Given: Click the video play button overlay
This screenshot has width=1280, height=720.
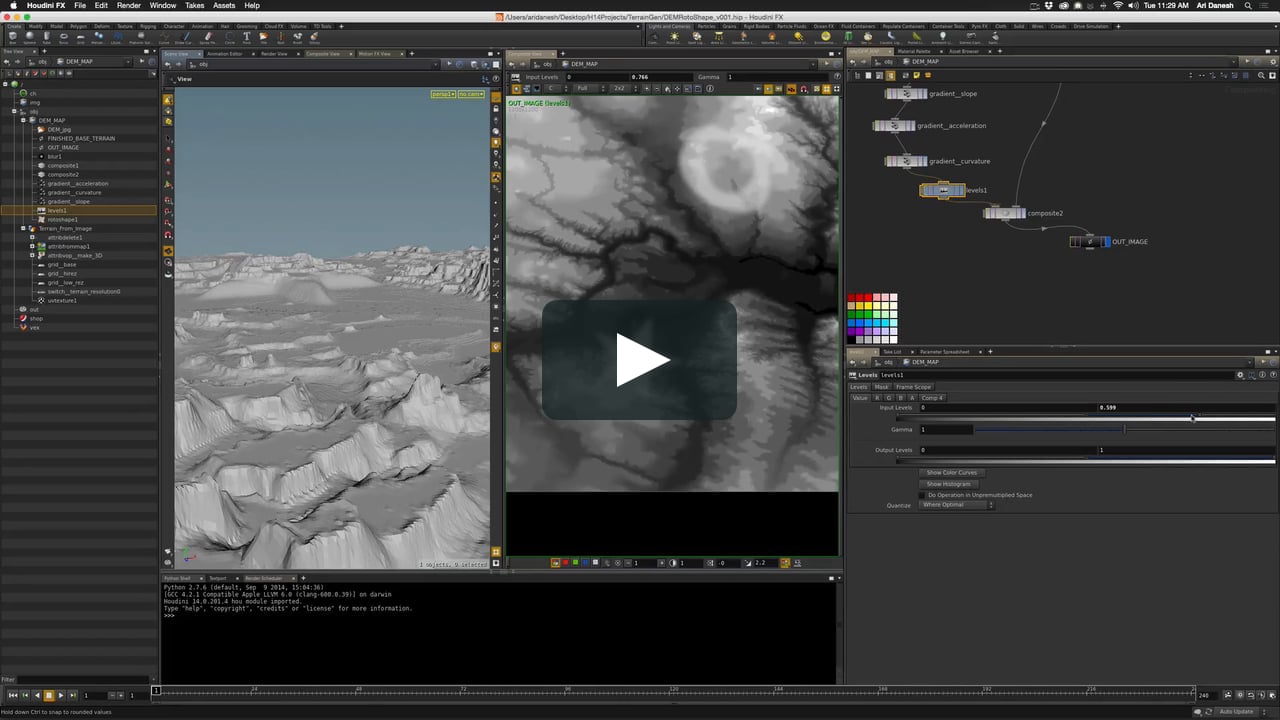Looking at the screenshot, I should [640, 360].
